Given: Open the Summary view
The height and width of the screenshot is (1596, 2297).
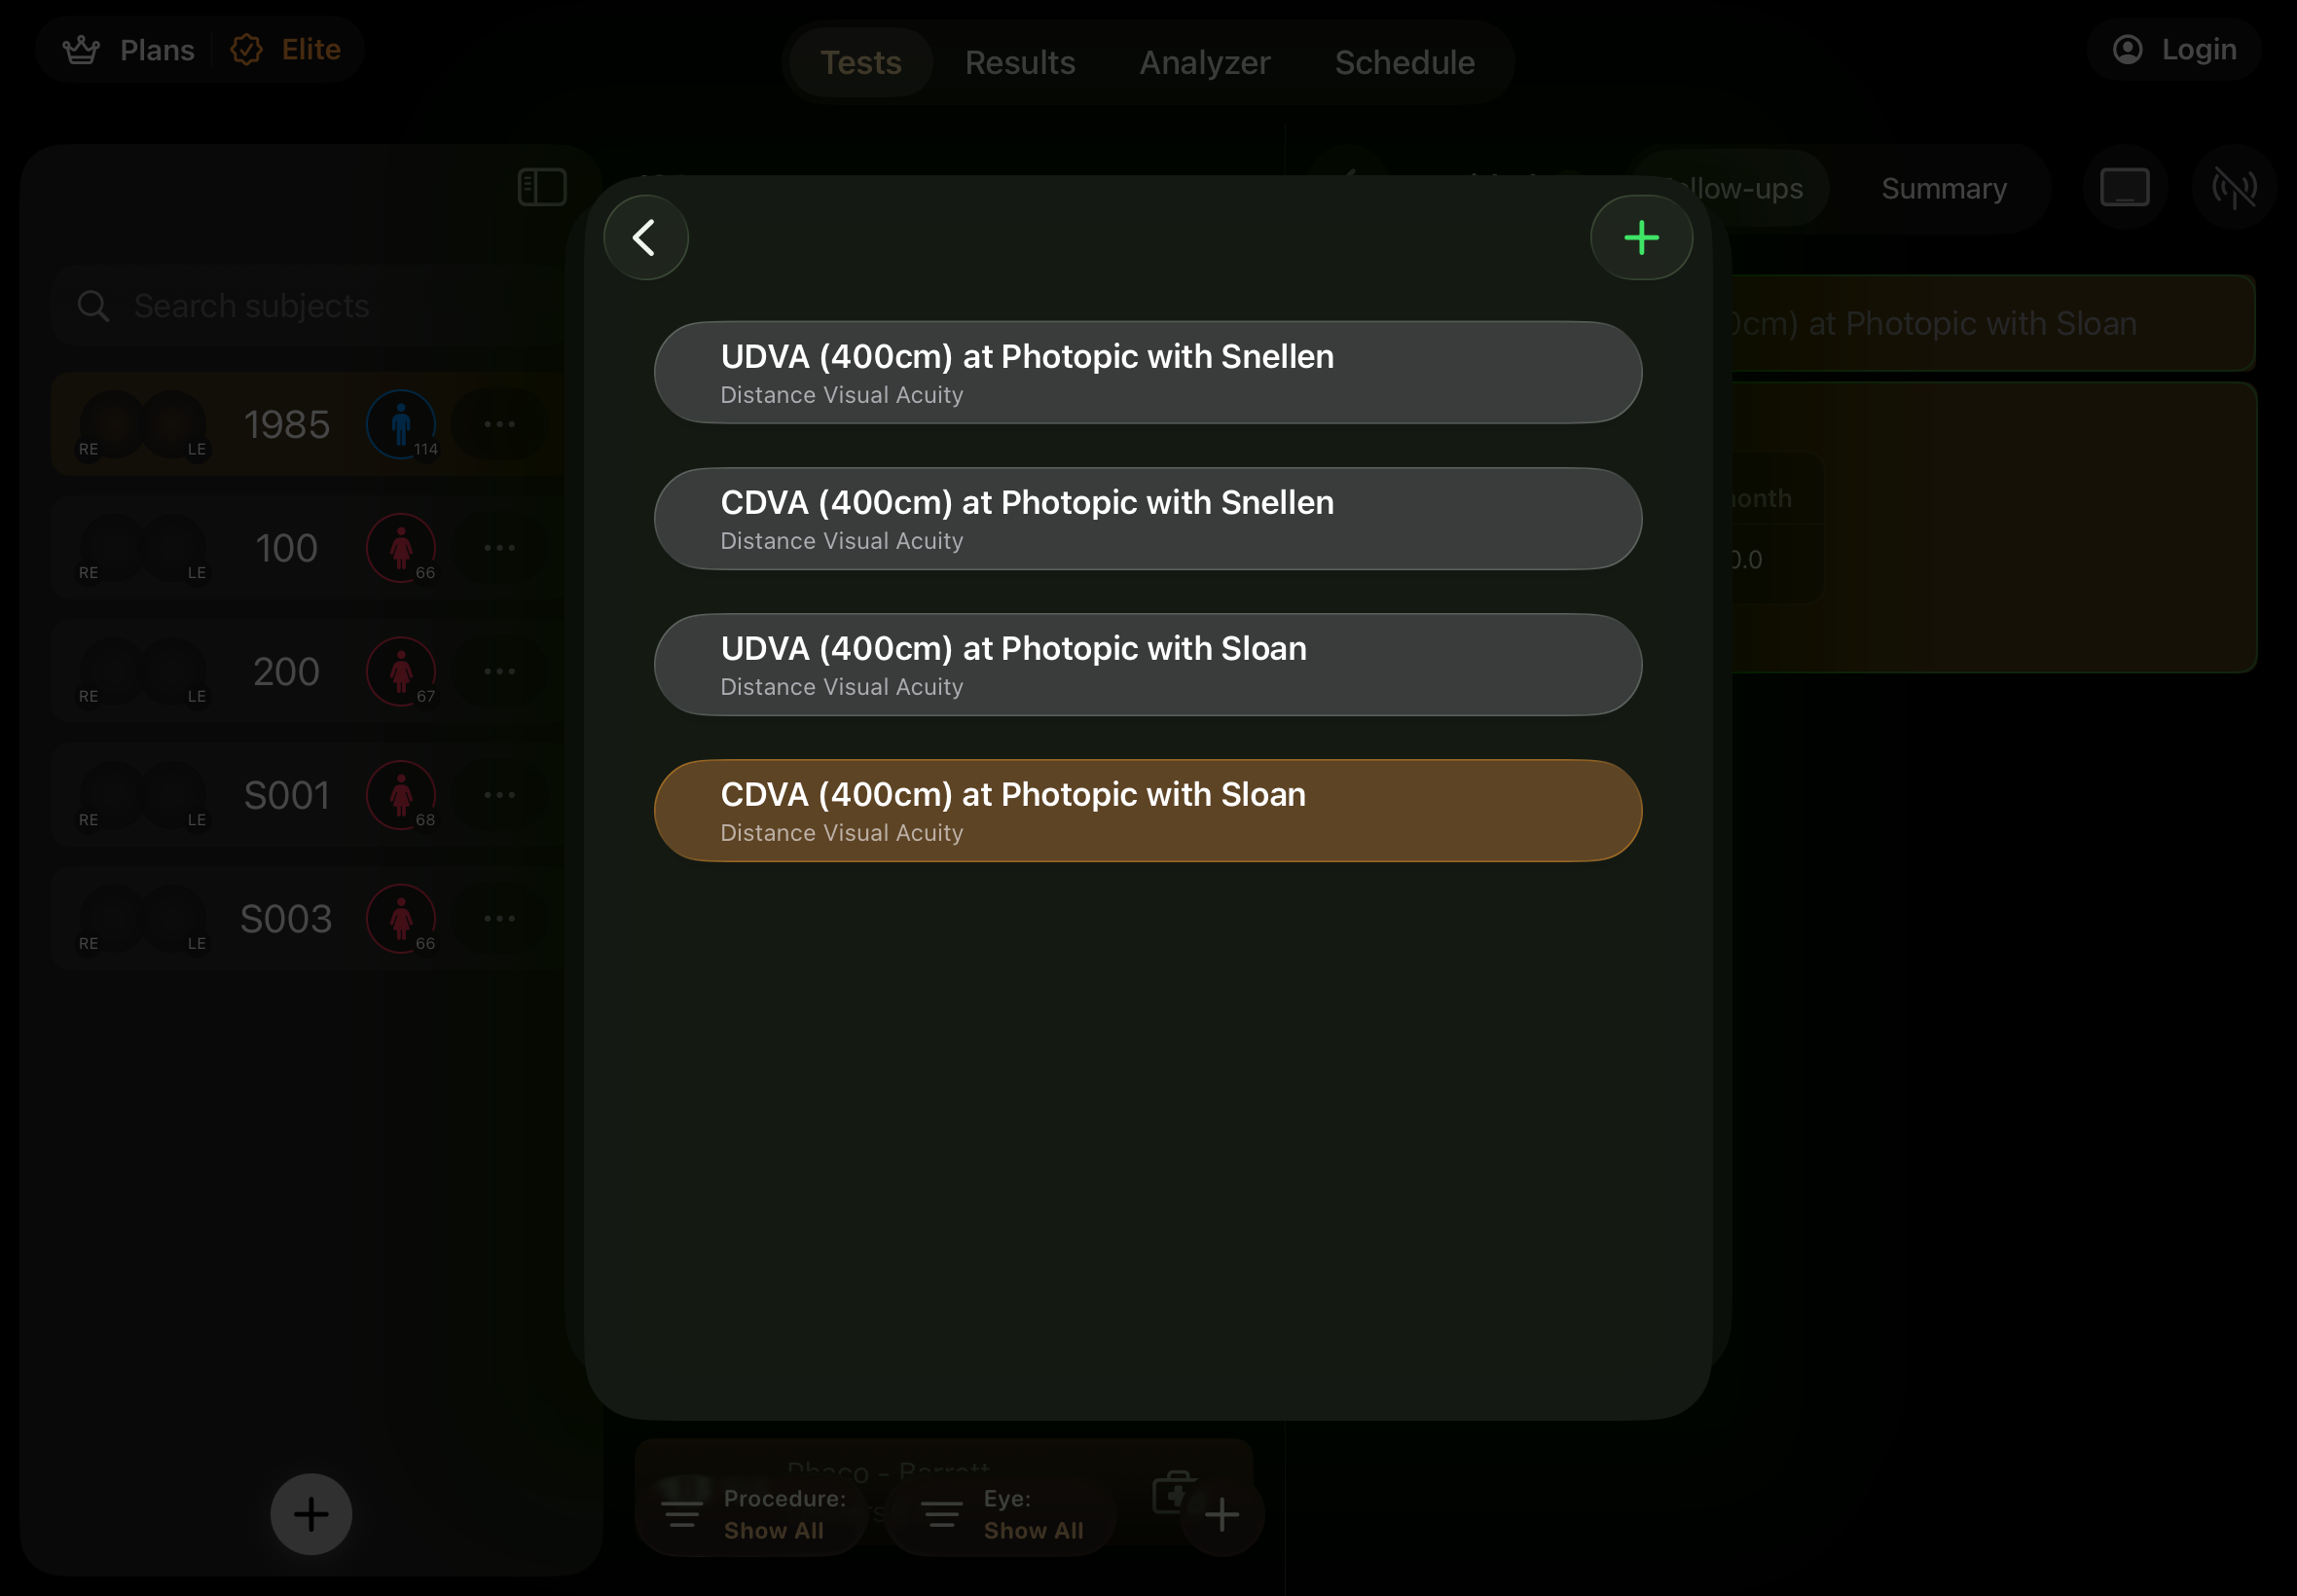Looking at the screenshot, I should point(1944,188).
